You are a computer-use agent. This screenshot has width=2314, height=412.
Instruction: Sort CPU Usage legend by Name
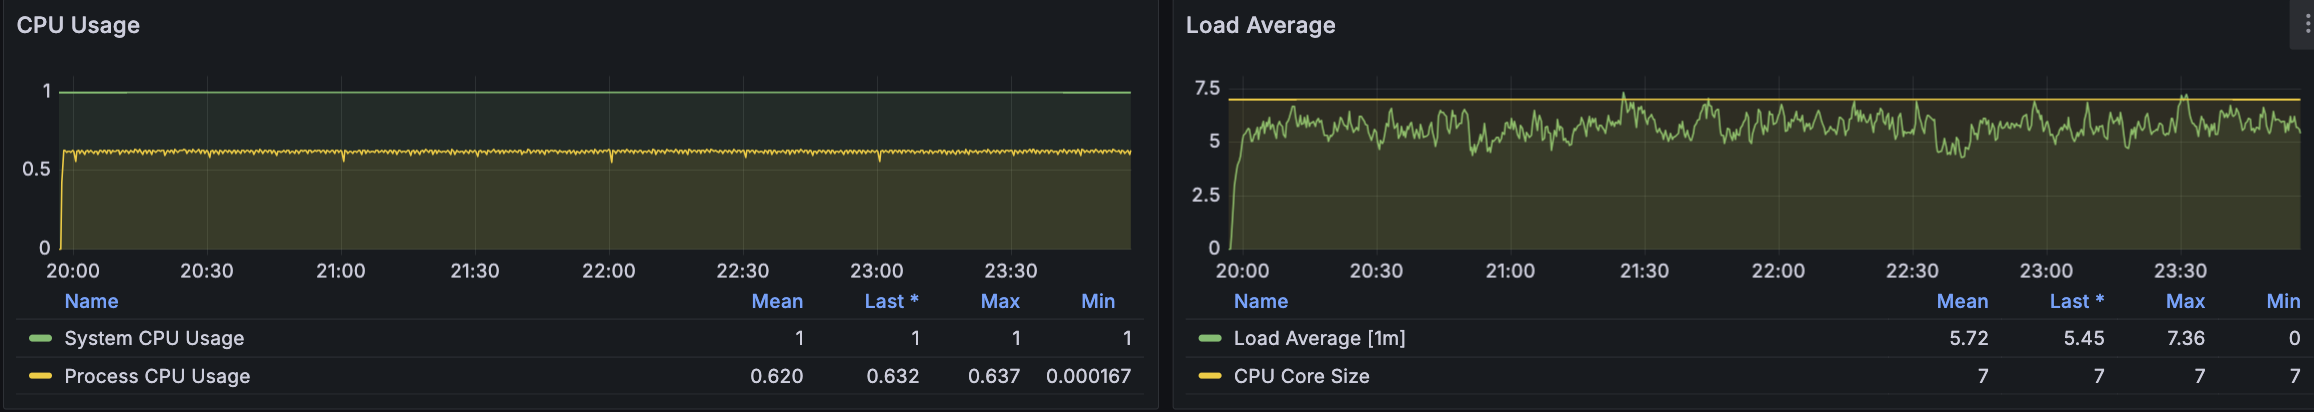coord(91,301)
